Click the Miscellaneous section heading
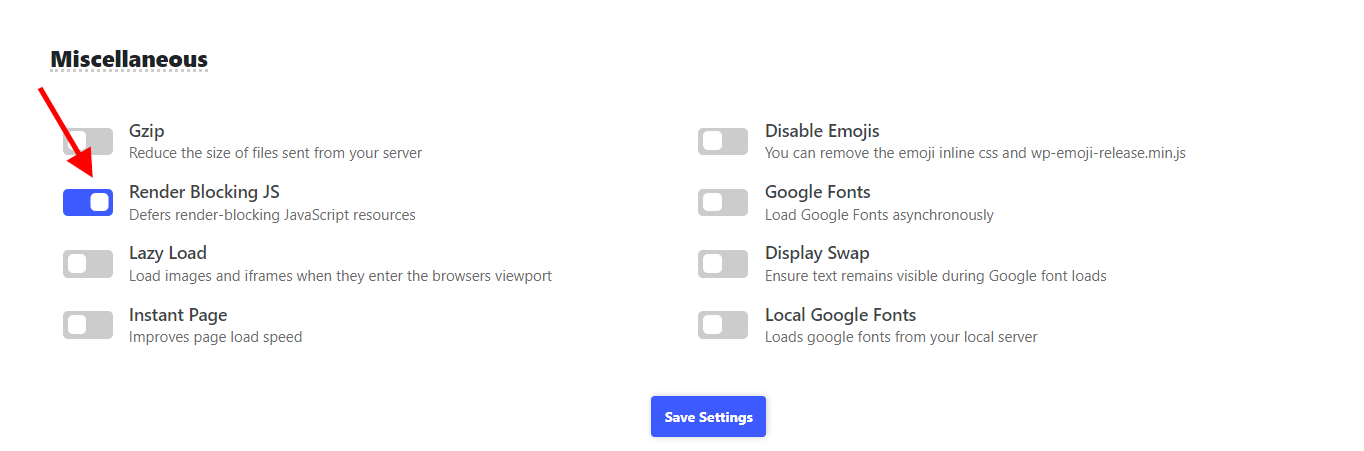1364x451 pixels. (x=129, y=59)
